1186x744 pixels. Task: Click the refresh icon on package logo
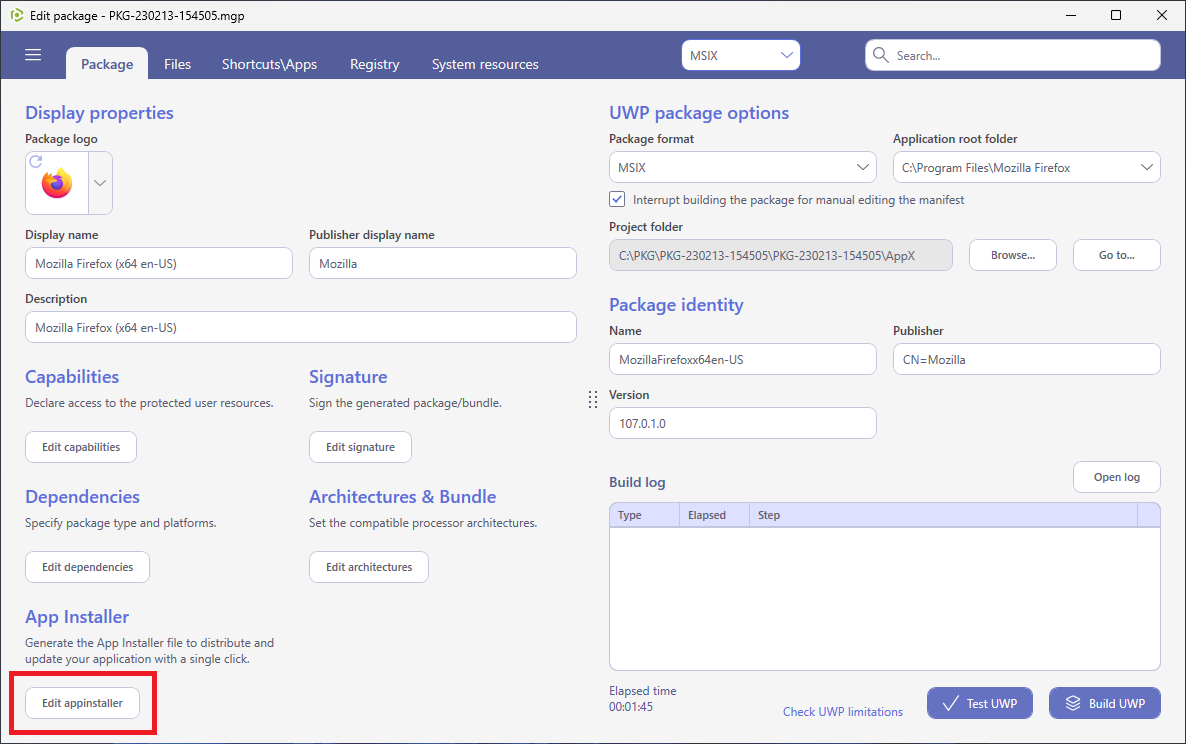(36, 162)
